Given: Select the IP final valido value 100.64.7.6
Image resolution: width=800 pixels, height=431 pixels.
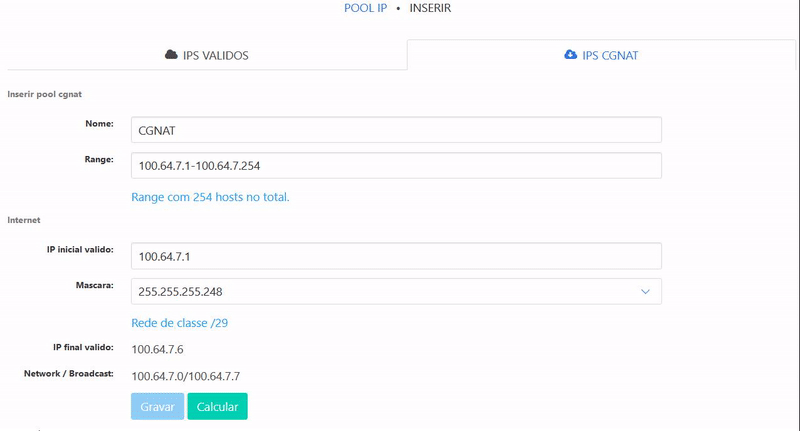Looking at the screenshot, I should coord(158,349).
